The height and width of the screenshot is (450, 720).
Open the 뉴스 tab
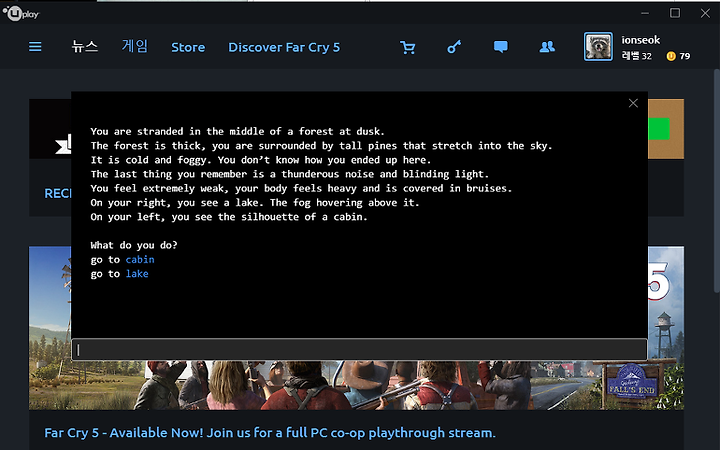tap(85, 47)
